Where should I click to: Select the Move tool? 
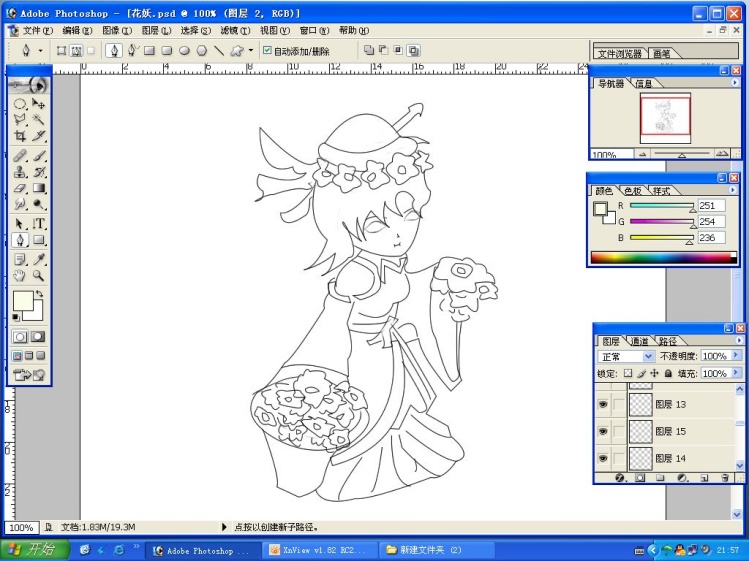click(39, 104)
